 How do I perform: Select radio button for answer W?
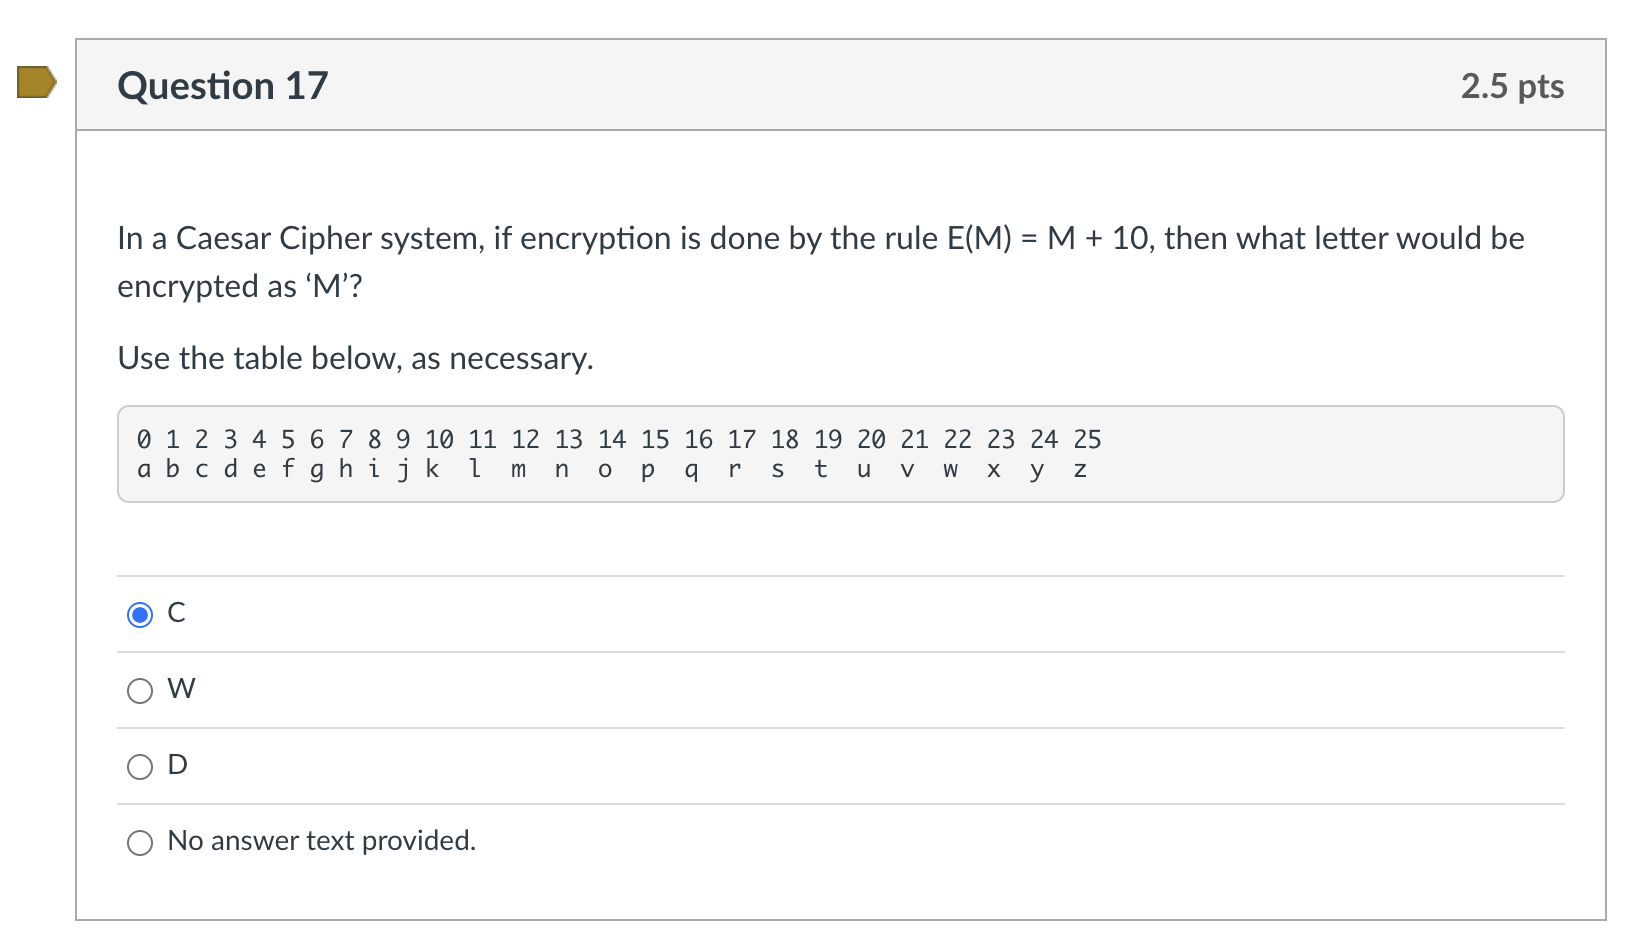point(140,690)
